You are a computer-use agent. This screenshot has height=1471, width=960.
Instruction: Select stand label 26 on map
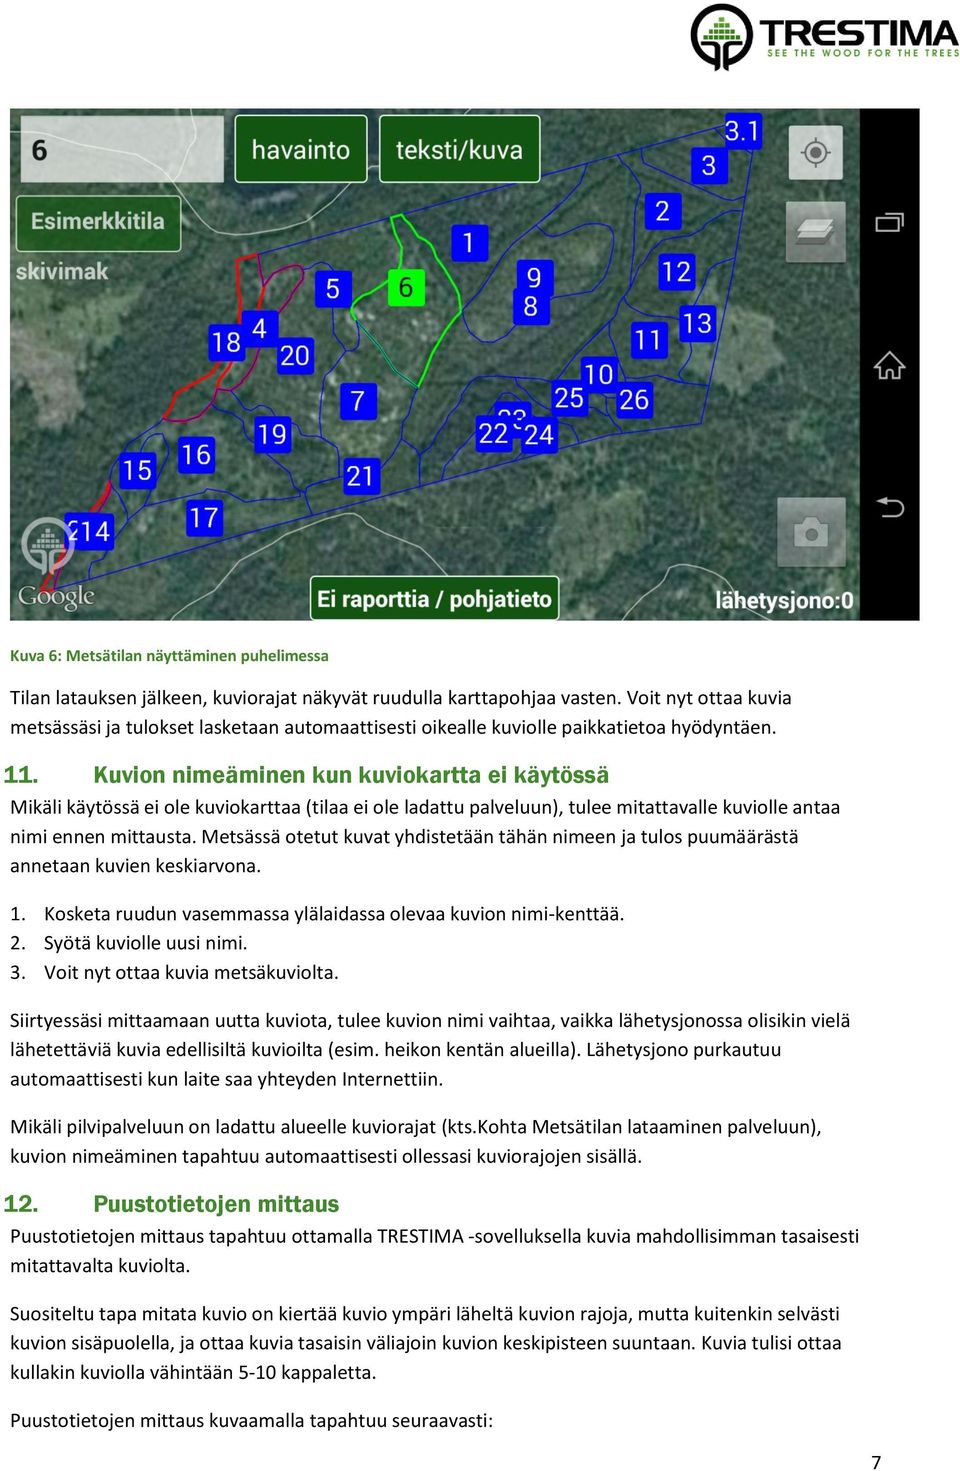(x=634, y=400)
